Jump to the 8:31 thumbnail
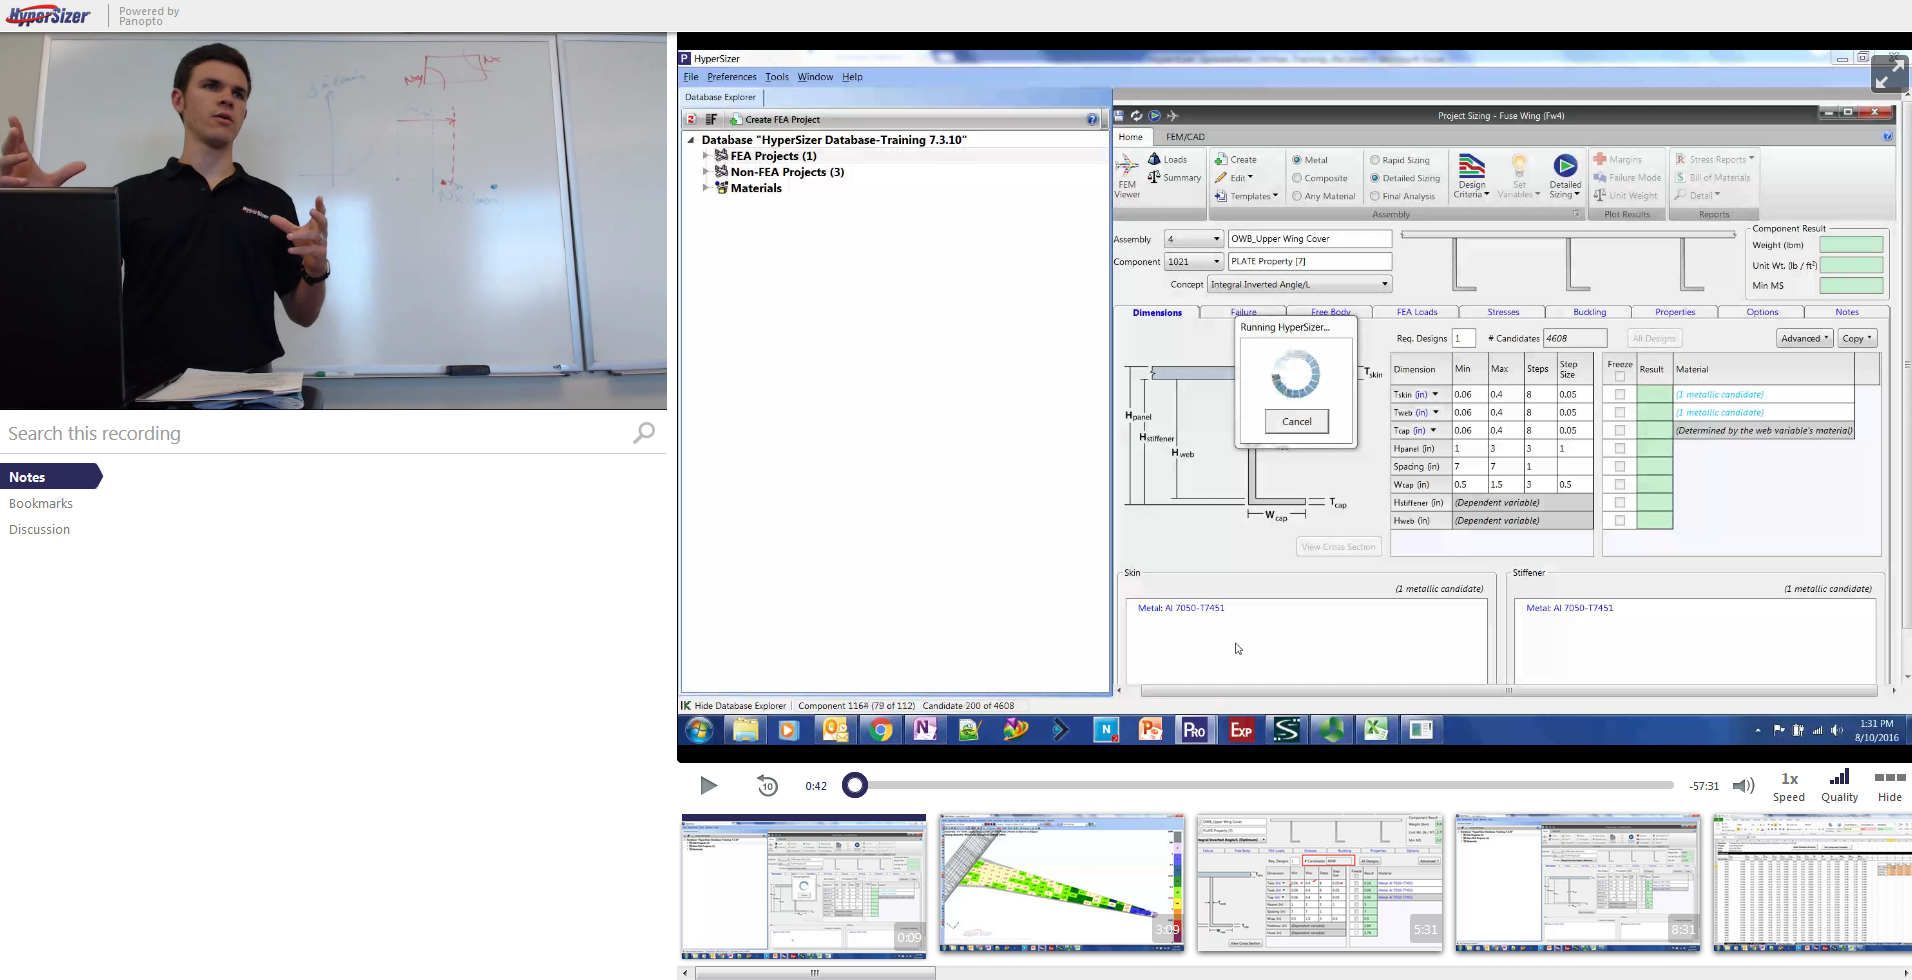 [1578, 882]
